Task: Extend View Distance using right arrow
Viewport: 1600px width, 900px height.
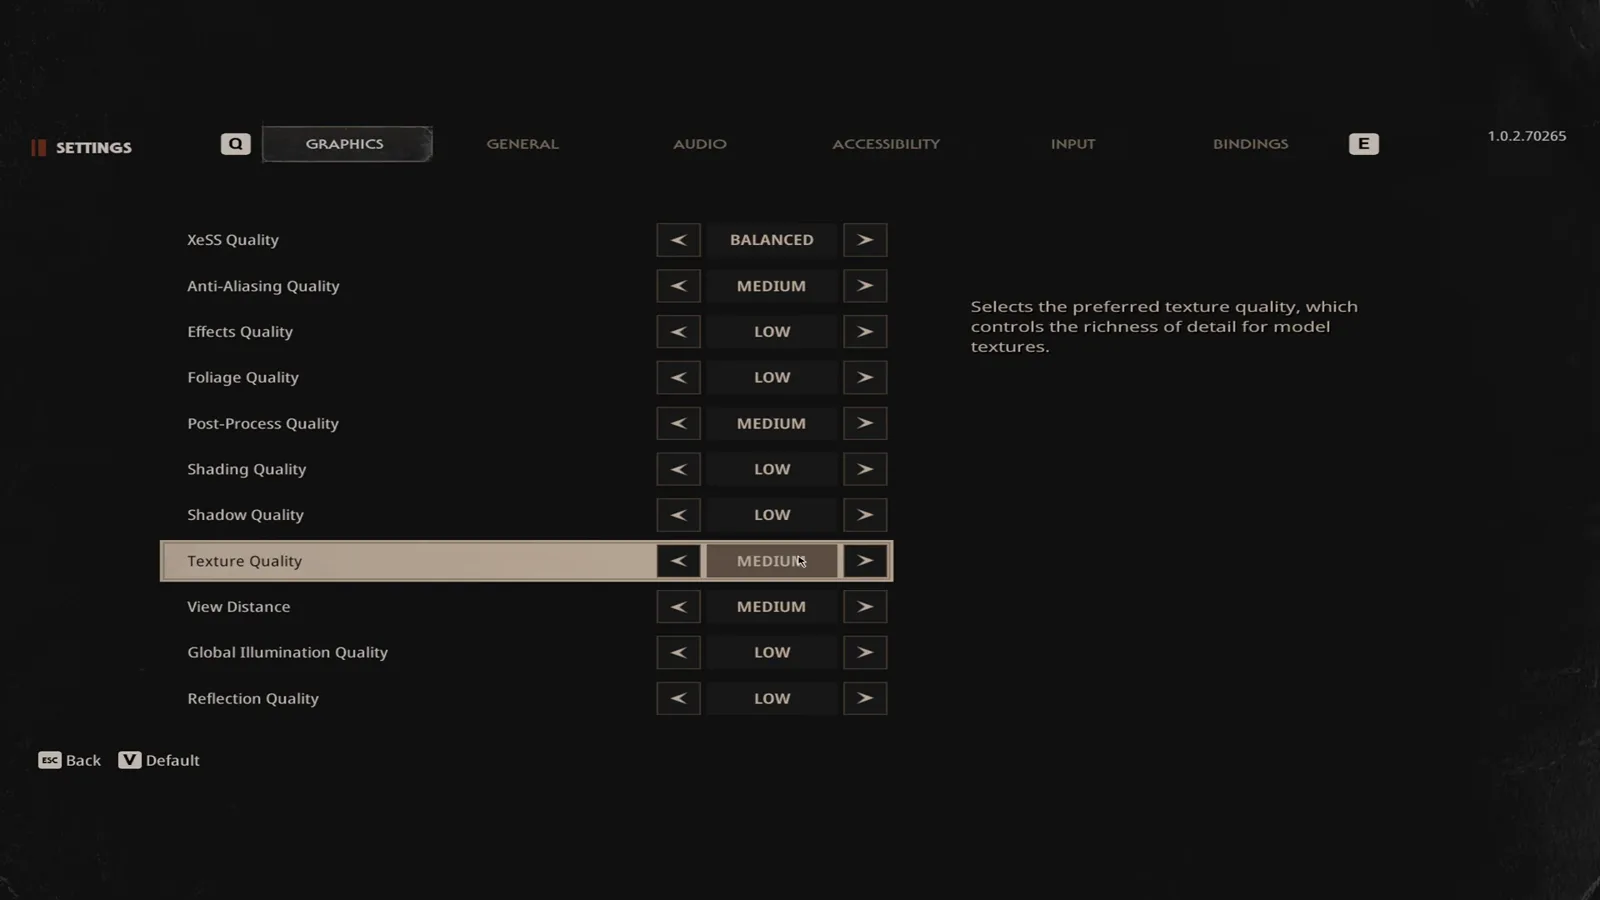Action: 865,607
